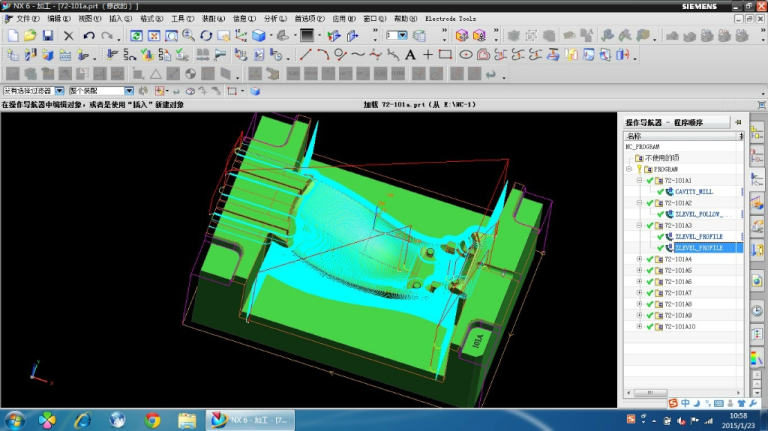Select the Text 'A' tool
The width and height of the screenshot is (768, 431).
[410, 55]
